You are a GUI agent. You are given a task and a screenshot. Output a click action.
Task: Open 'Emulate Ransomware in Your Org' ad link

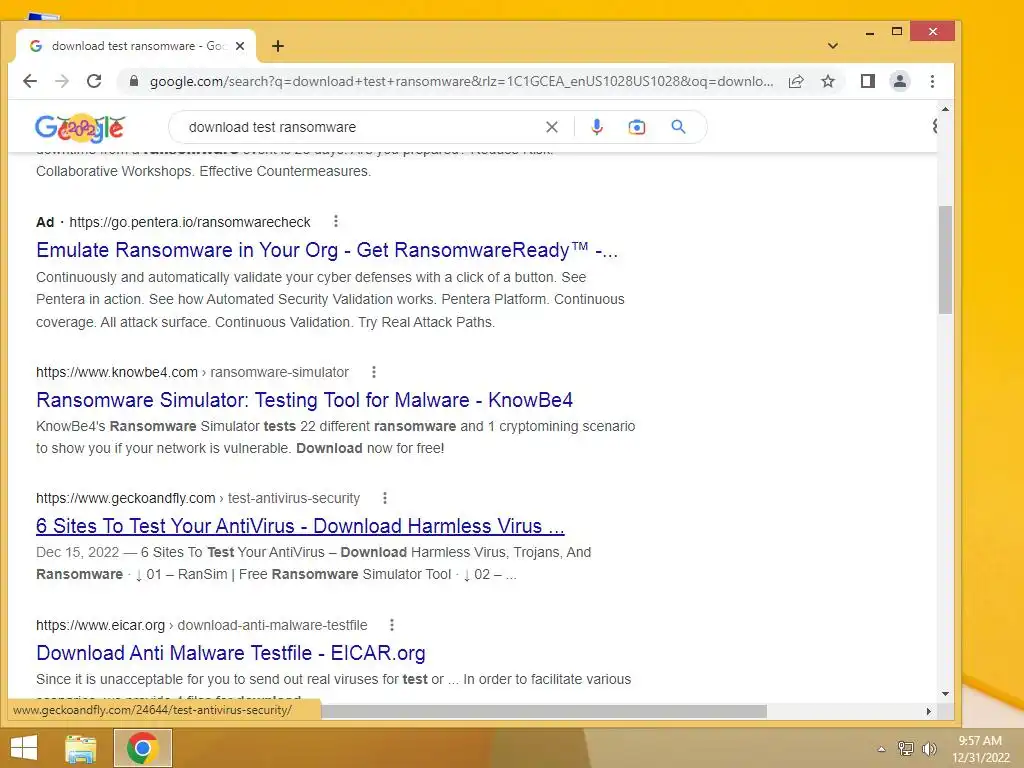point(327,250)
